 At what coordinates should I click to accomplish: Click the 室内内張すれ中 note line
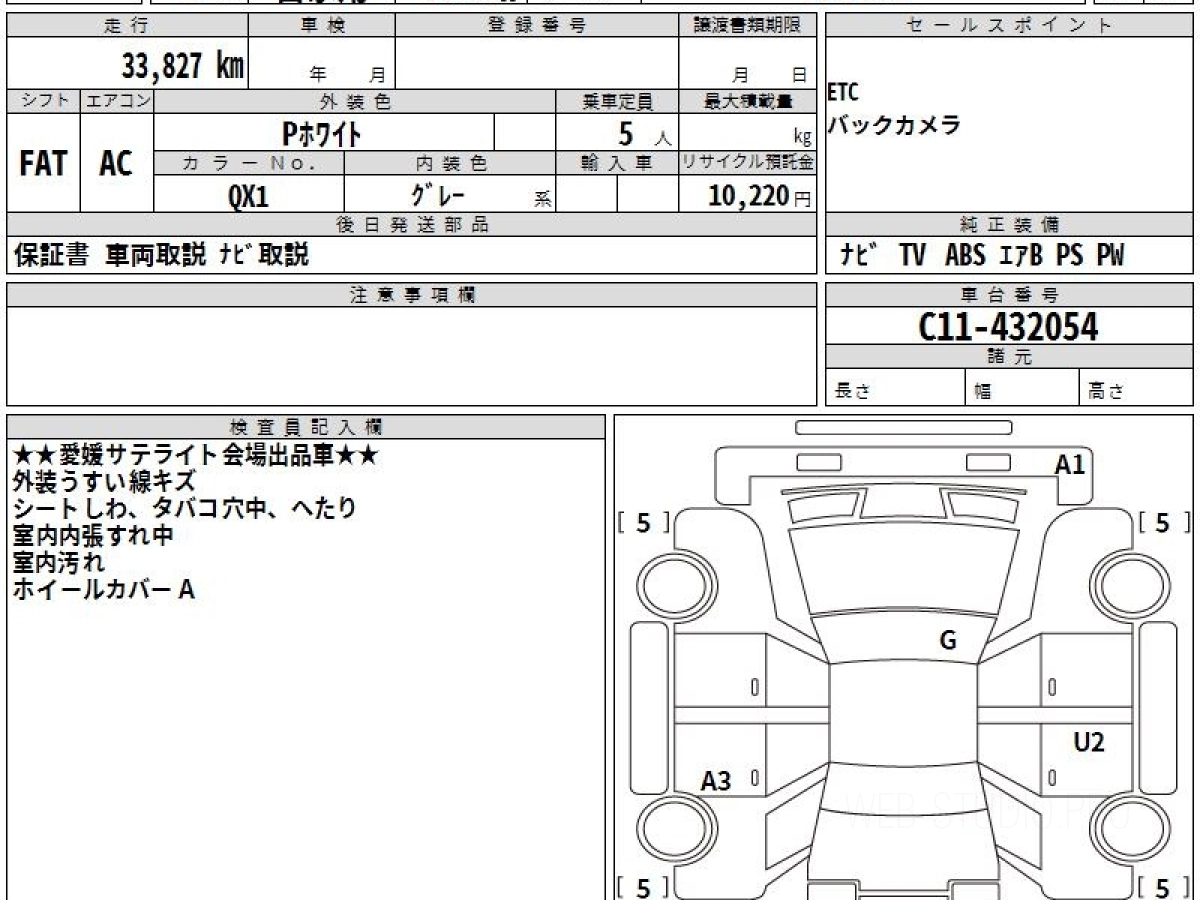tap(93, 535)
